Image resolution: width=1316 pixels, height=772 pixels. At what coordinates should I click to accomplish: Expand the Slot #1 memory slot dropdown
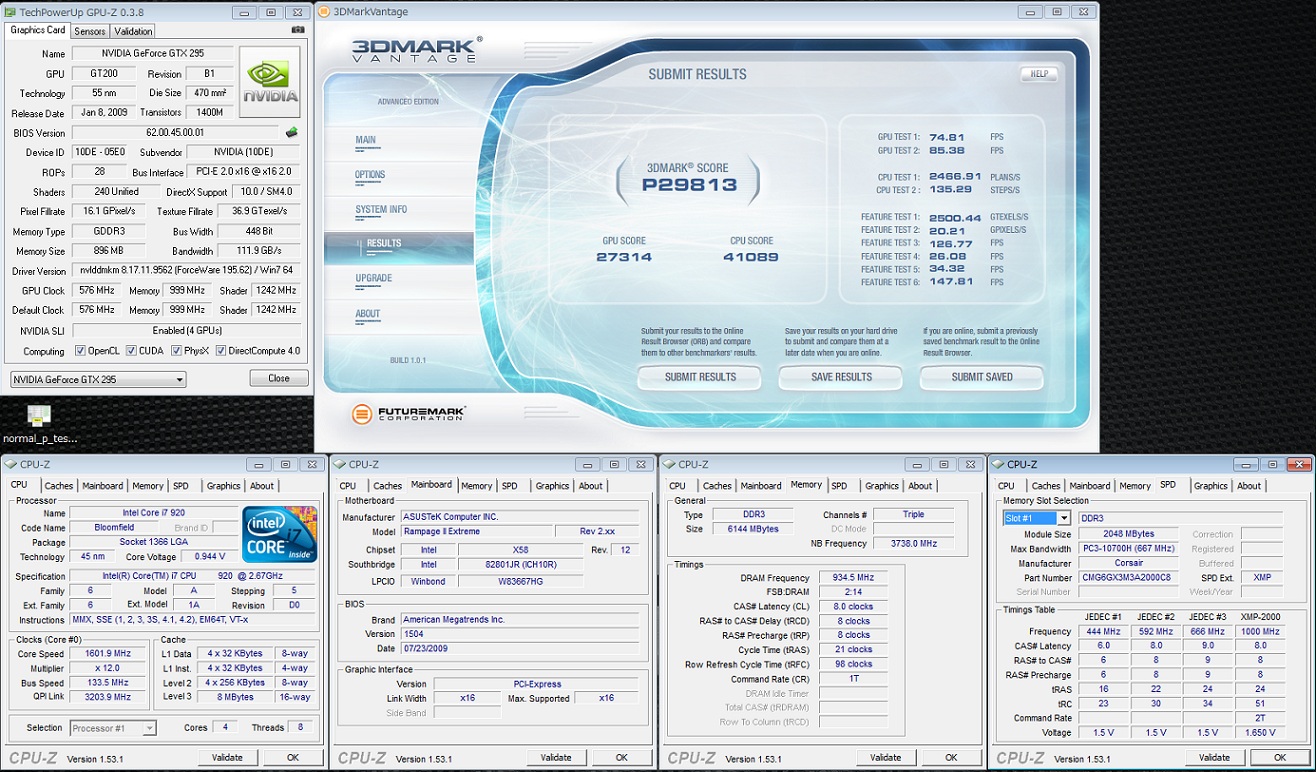[1036, 518]
